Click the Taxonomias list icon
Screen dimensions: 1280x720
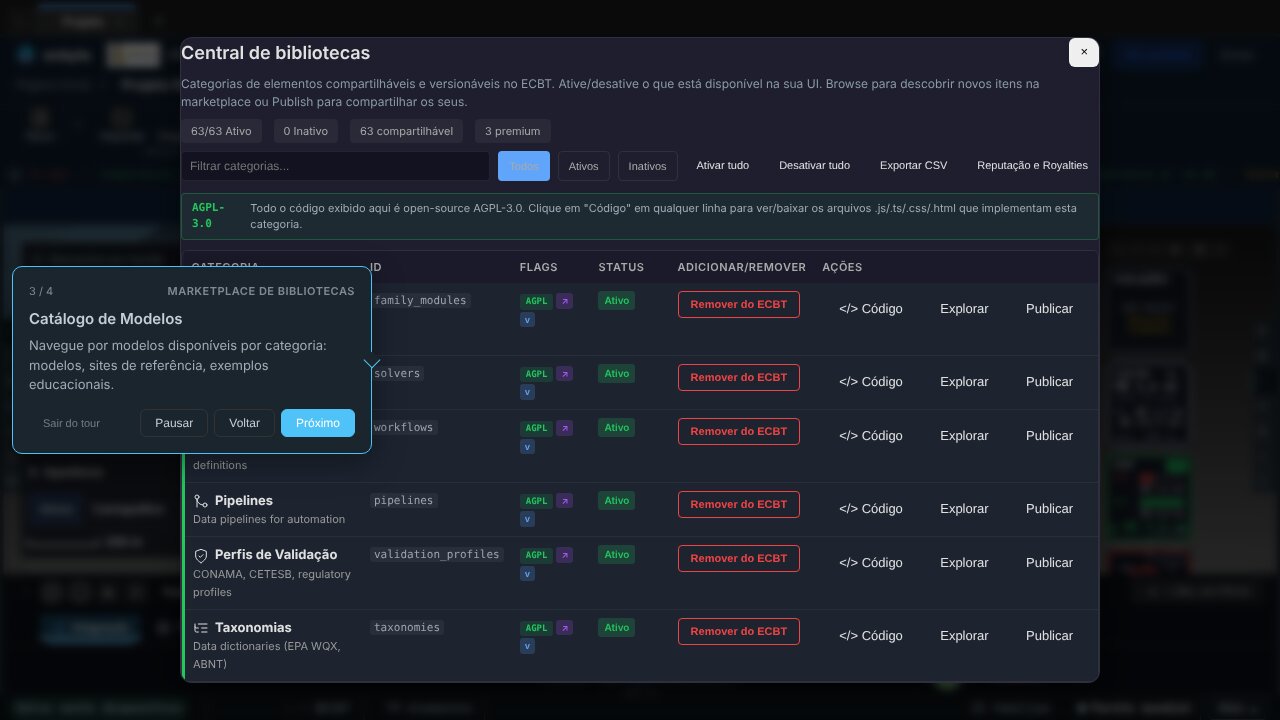point(201,628)
